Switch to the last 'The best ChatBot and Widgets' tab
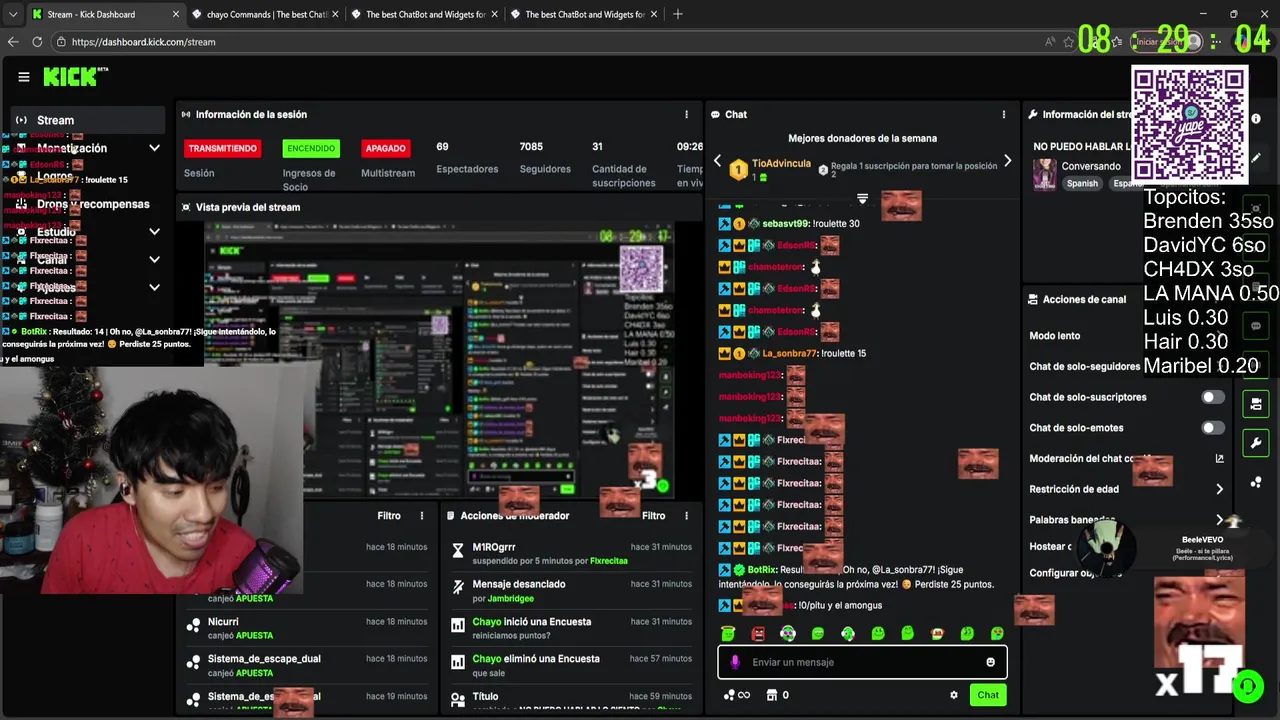Viewport: 1280px width, 720px height. tap(584, 14)
